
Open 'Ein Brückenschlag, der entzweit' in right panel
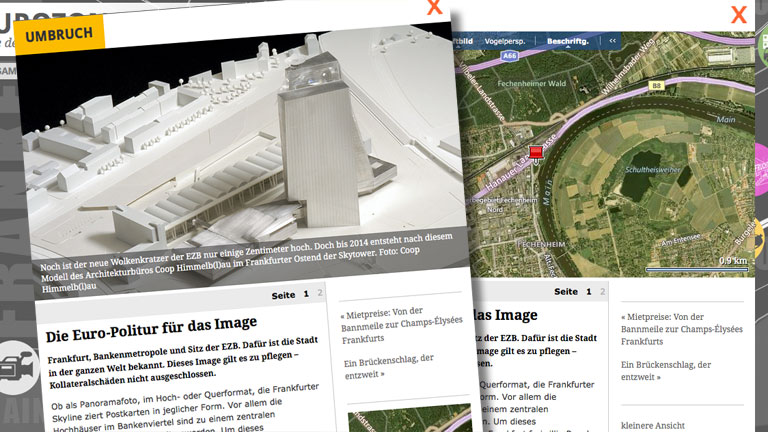click(666, 371)
